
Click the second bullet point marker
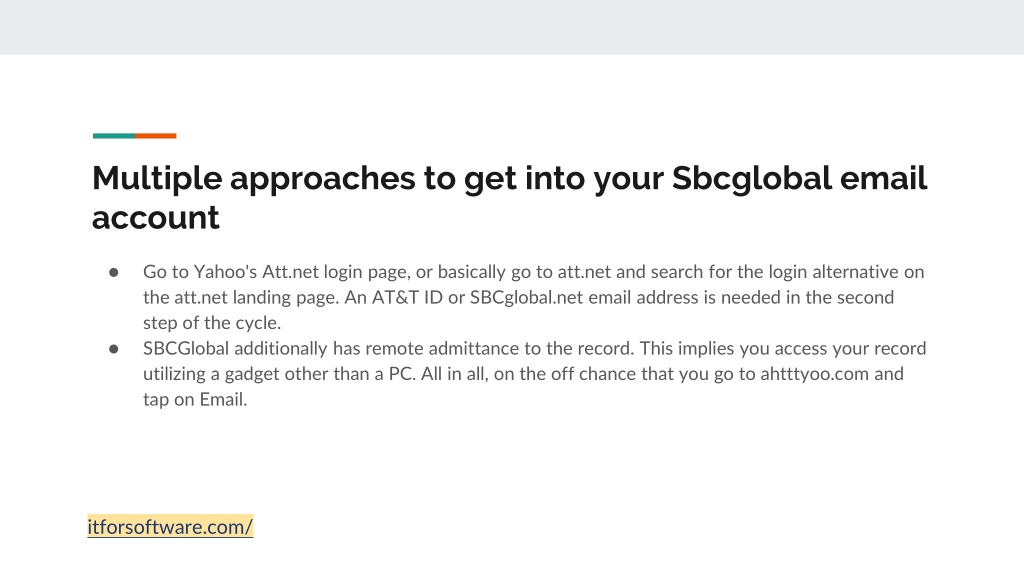tap(114, 349)
